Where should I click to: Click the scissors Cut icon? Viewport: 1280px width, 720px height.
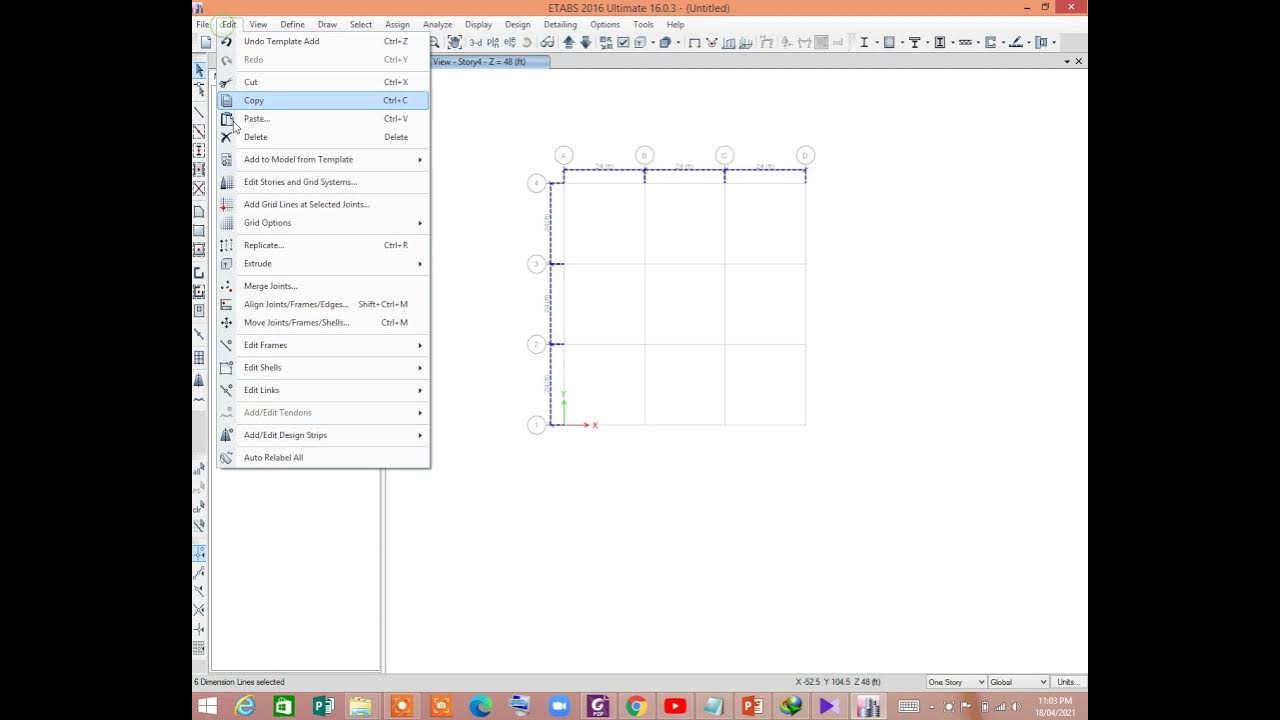point(227,82)
